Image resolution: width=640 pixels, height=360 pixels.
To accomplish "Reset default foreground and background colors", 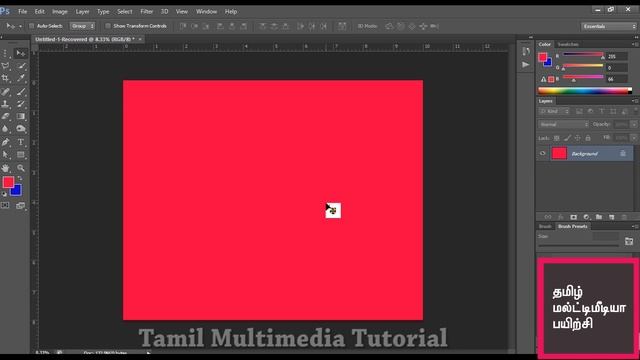I will pyautogui.click(x=4, y=194).
